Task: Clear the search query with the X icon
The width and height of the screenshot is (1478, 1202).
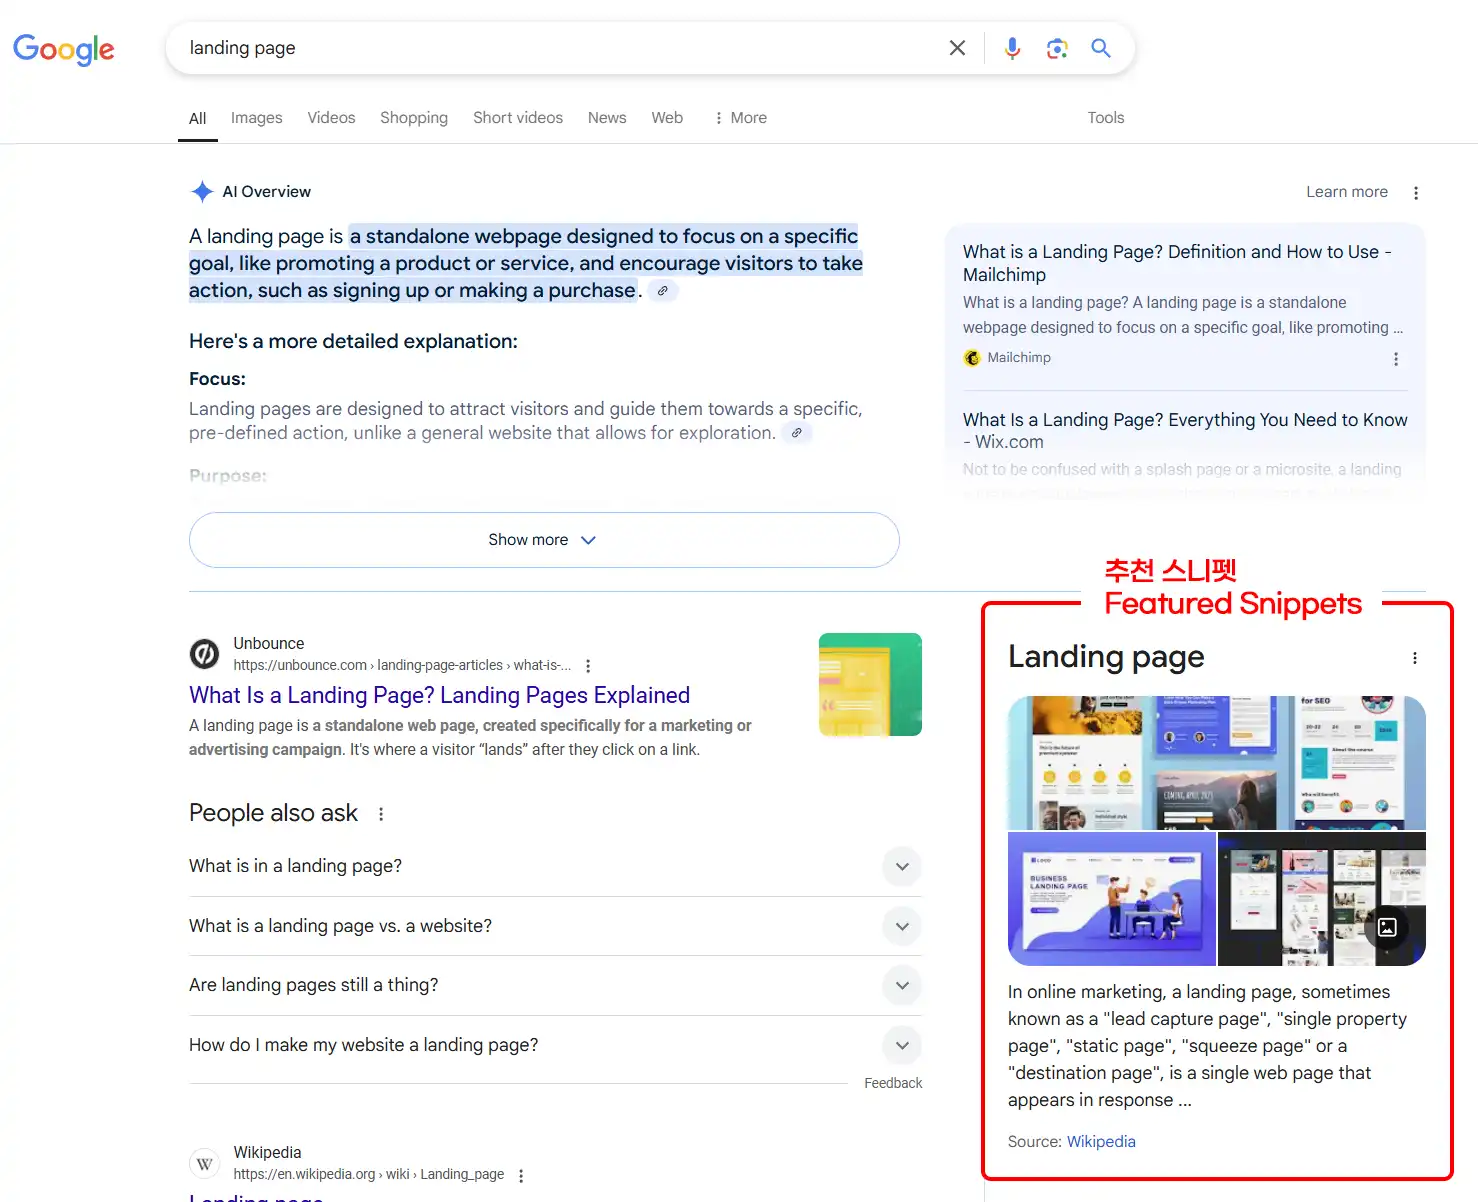Action: click(956, 47)
